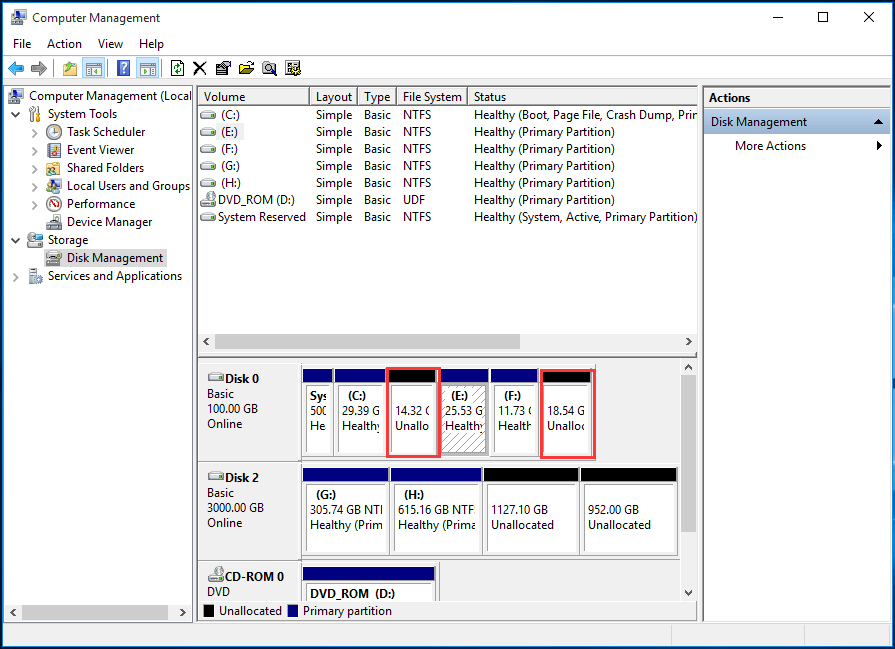Viewport: 895px width, 649px height.
Task: Click the Primary partition blue legend swatch
Action: click(293, 611)
